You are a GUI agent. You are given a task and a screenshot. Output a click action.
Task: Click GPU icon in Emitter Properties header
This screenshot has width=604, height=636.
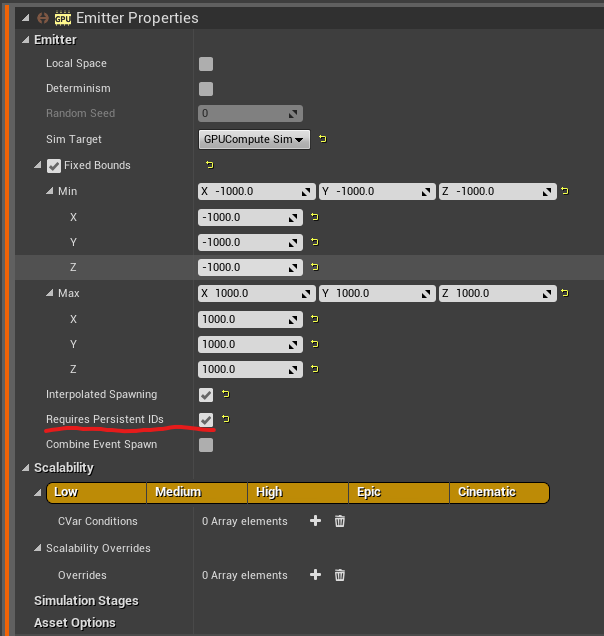(x=63, y=18)
